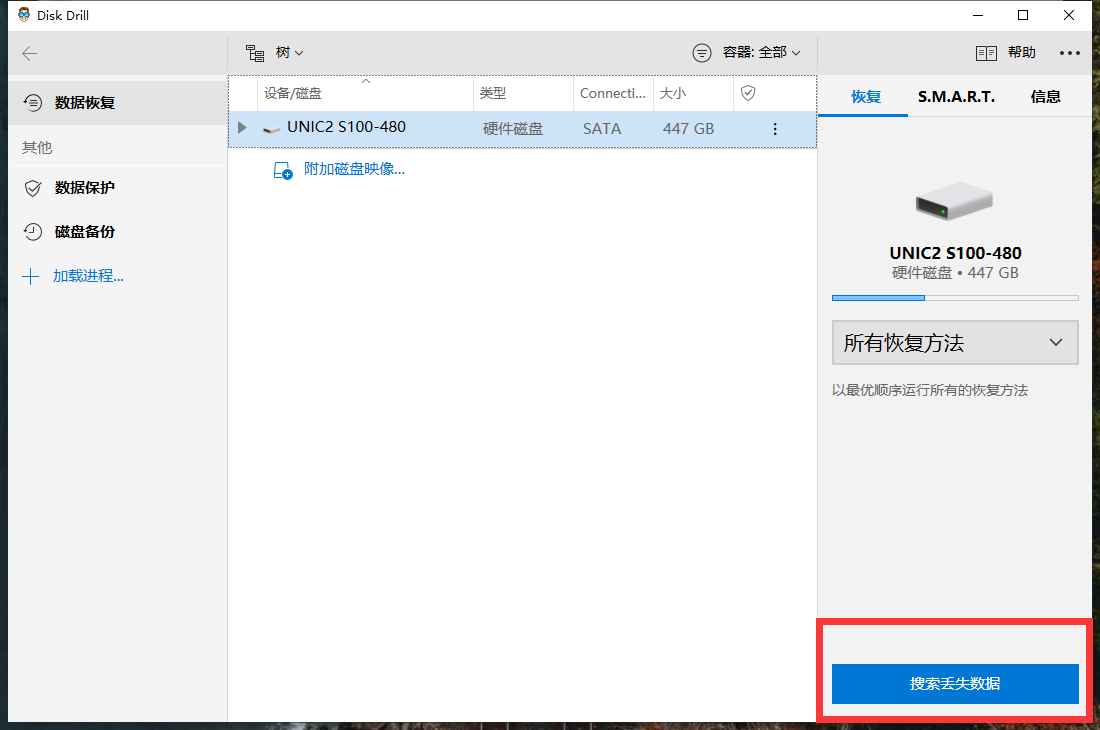Click Attach disk image link
1100x730 pixels.
[354, 169]
